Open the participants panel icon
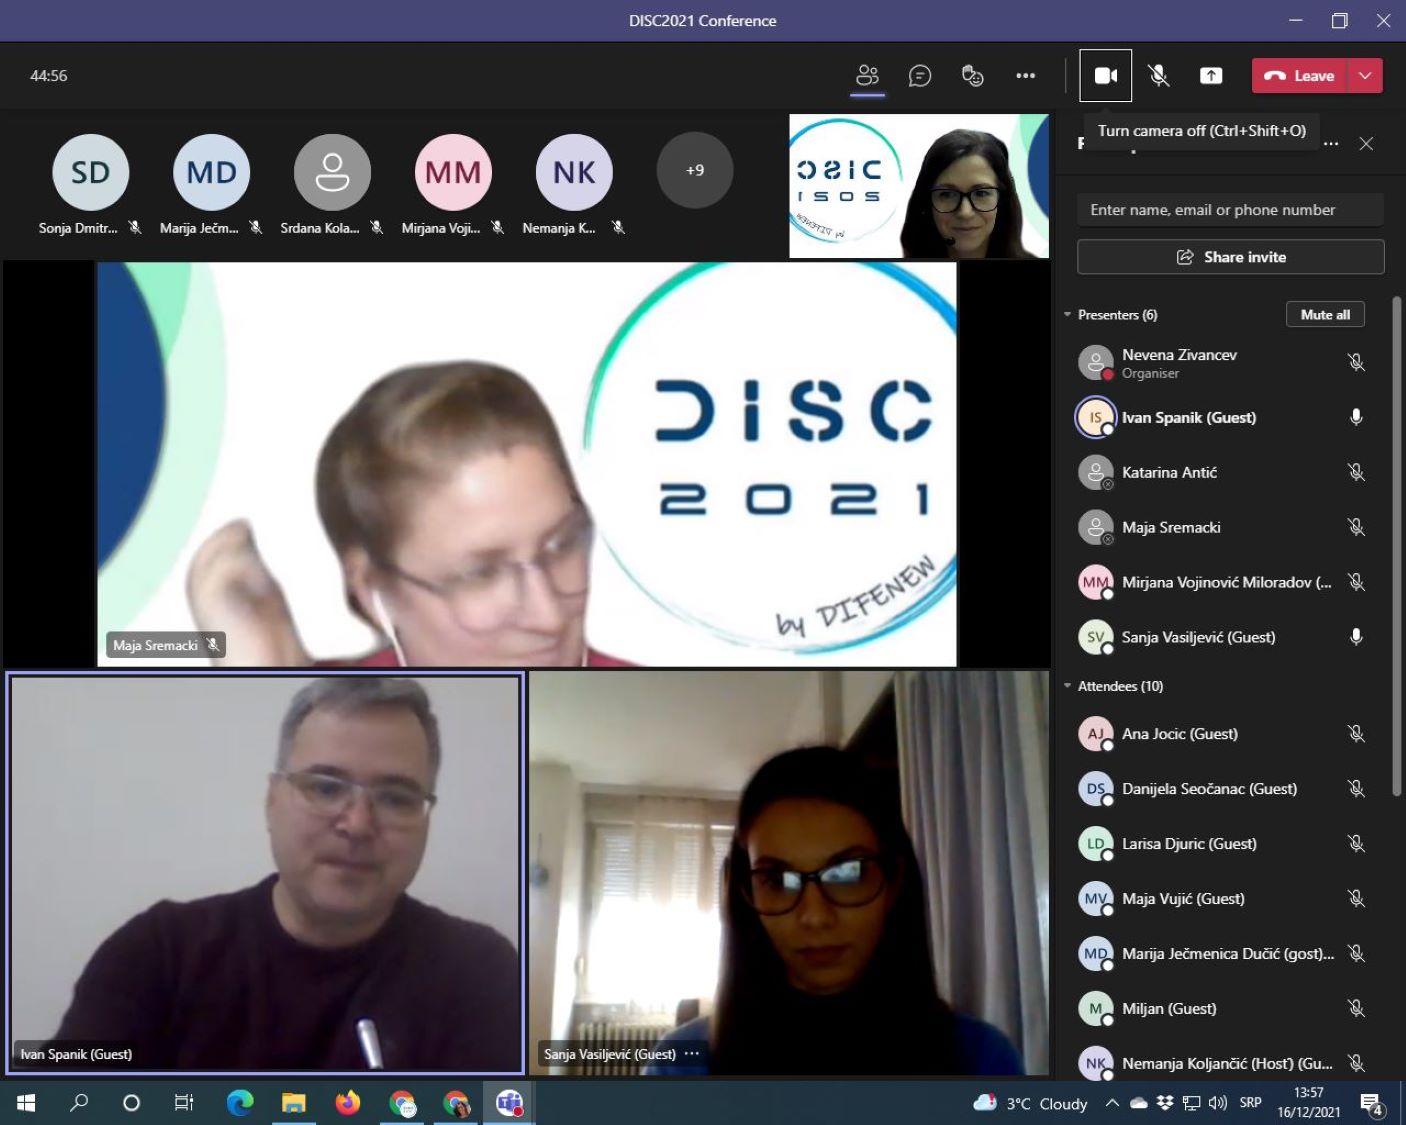Image resolution: width=1406 pixels, height=1125 pixels. click(867, 76)
